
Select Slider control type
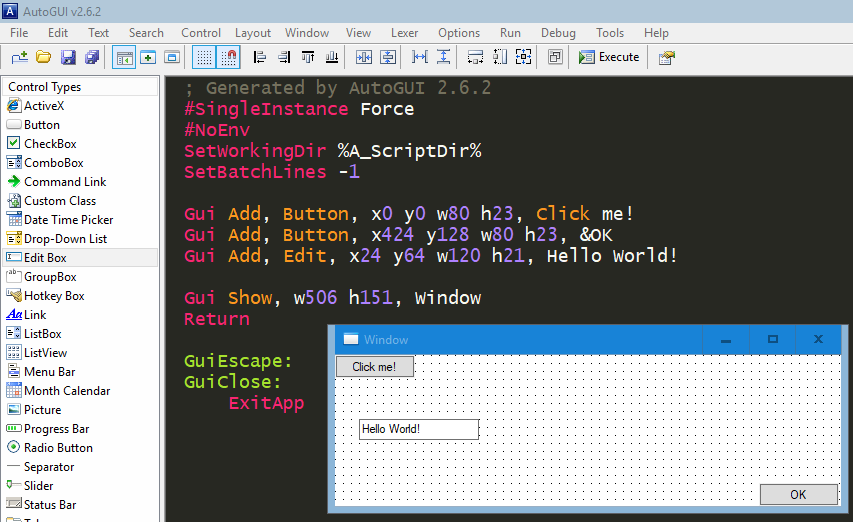(x=81, y=486)
